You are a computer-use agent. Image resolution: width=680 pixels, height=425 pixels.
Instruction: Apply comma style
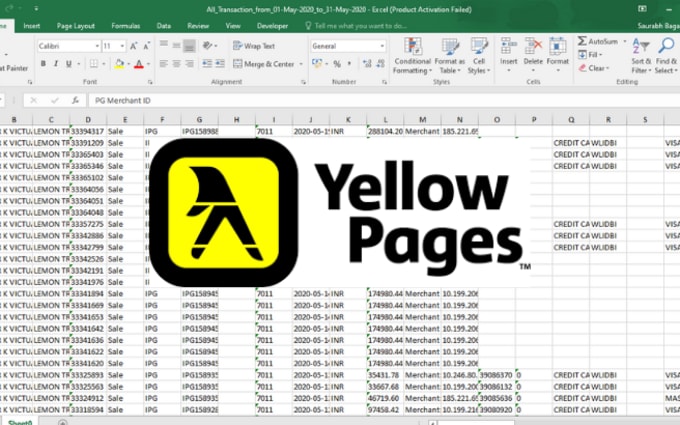pos(349,64)
